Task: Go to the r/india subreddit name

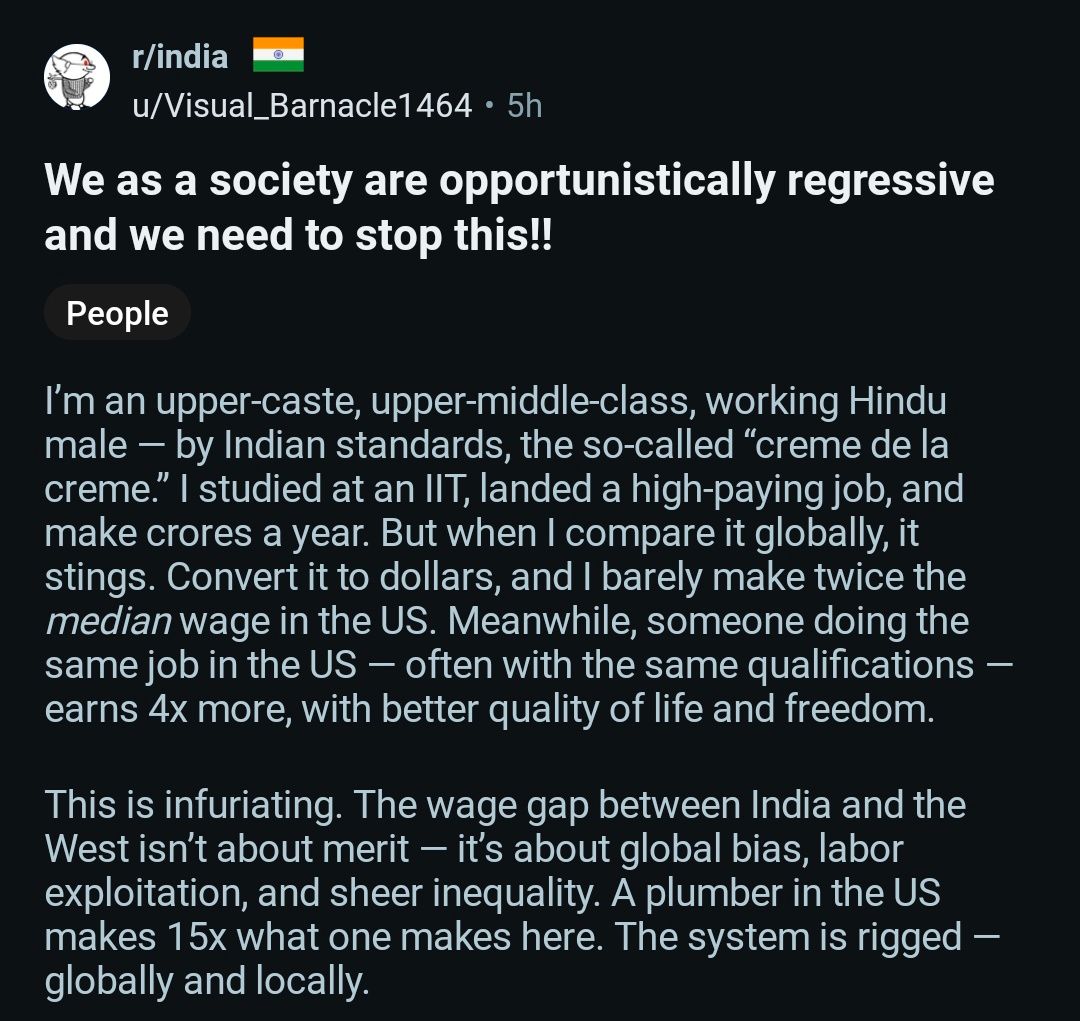Action: tap(180, 57)
